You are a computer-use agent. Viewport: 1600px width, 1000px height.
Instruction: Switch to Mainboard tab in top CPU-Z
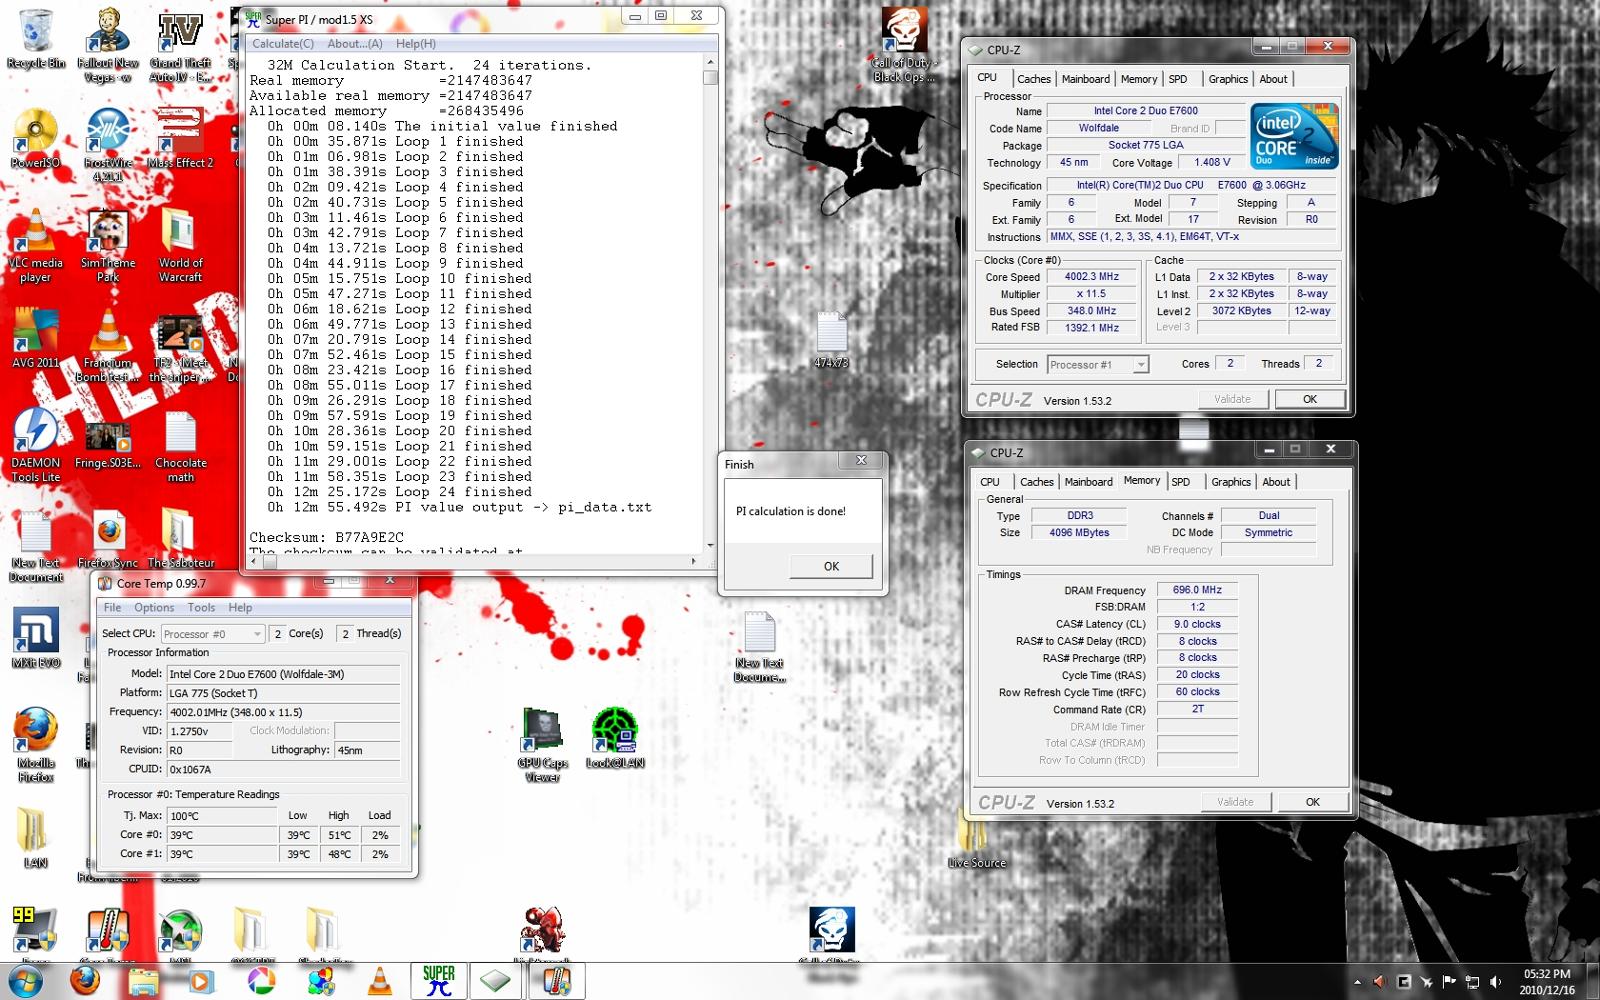tap(1085, 79)
